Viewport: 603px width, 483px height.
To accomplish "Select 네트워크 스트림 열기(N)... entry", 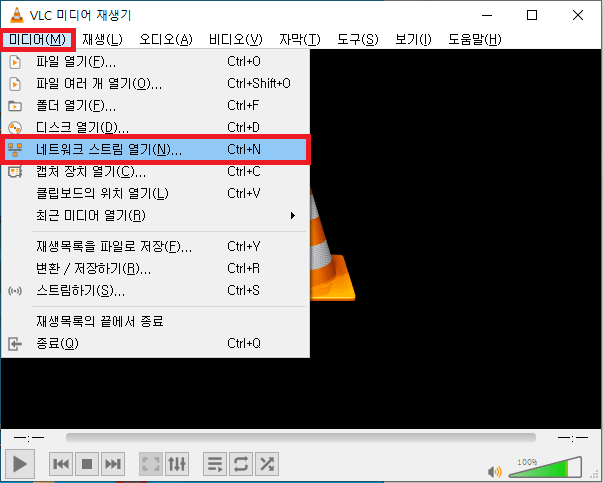I will coord(155,149).
